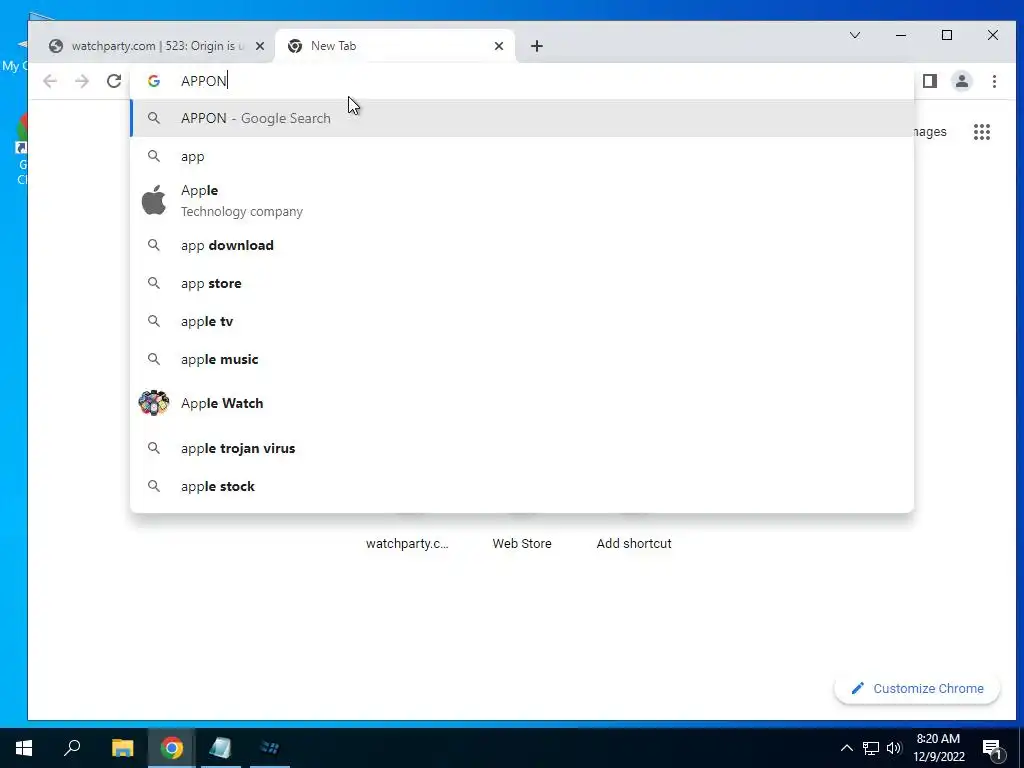Choose the APPON - Google Search suggestion

pyautogui.click(x=522, y=118)
